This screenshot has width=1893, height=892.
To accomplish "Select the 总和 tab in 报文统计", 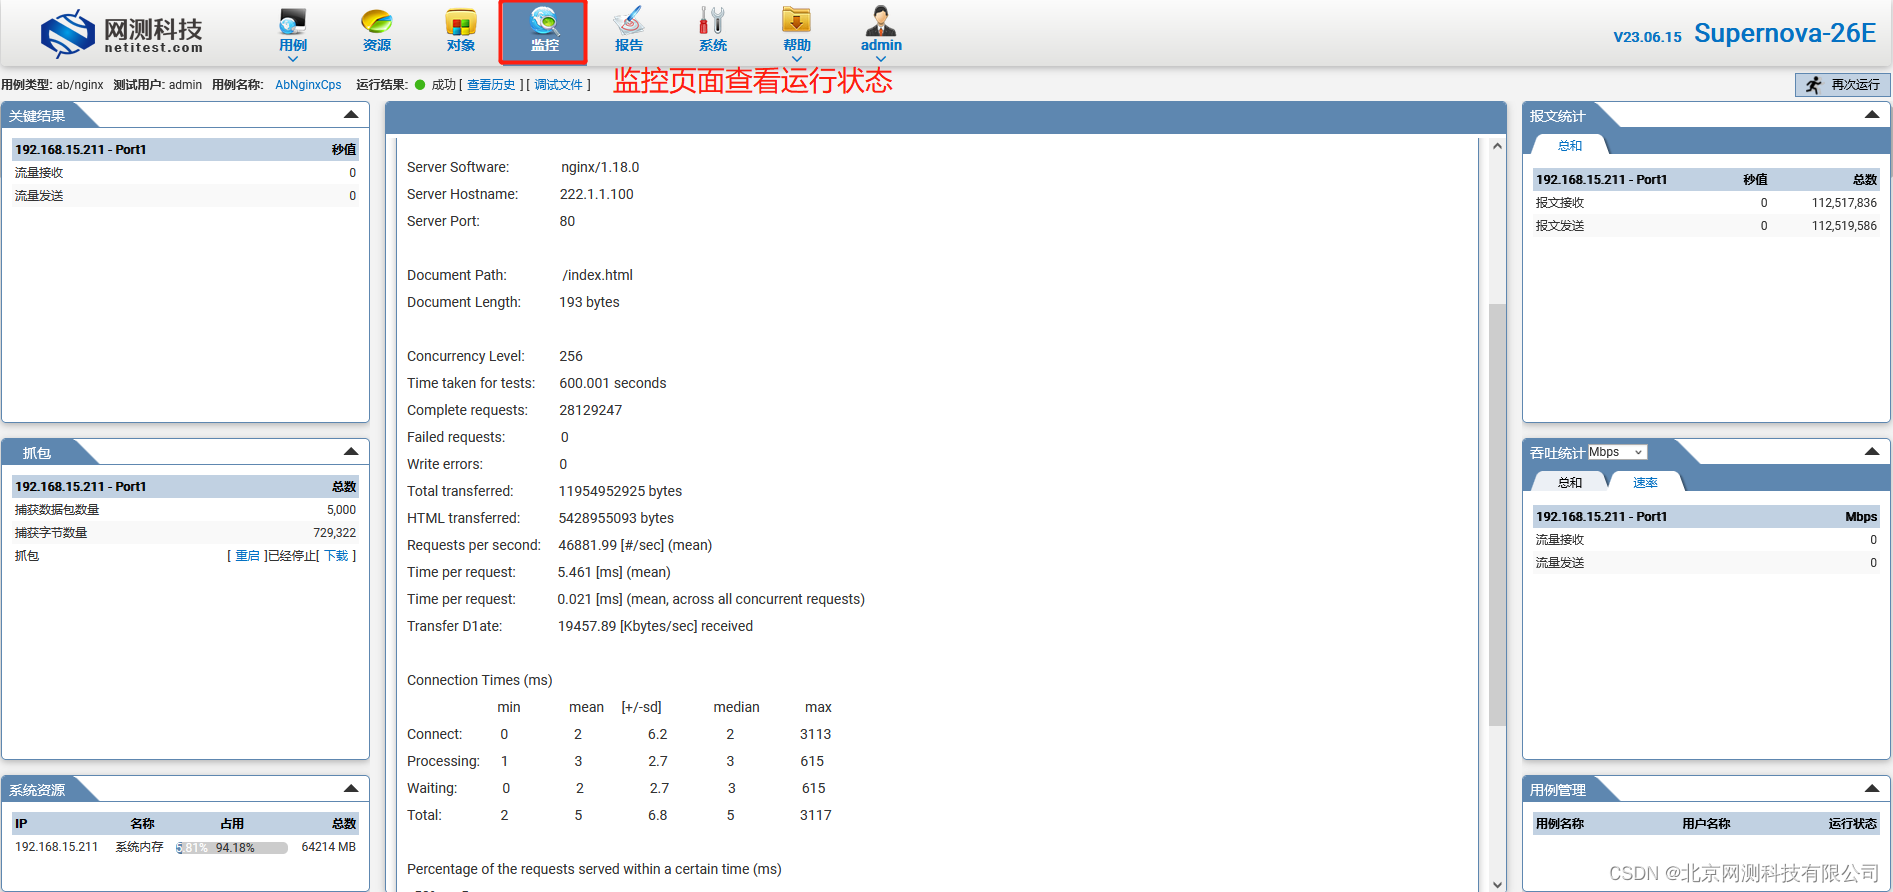I will point(1570,146).
